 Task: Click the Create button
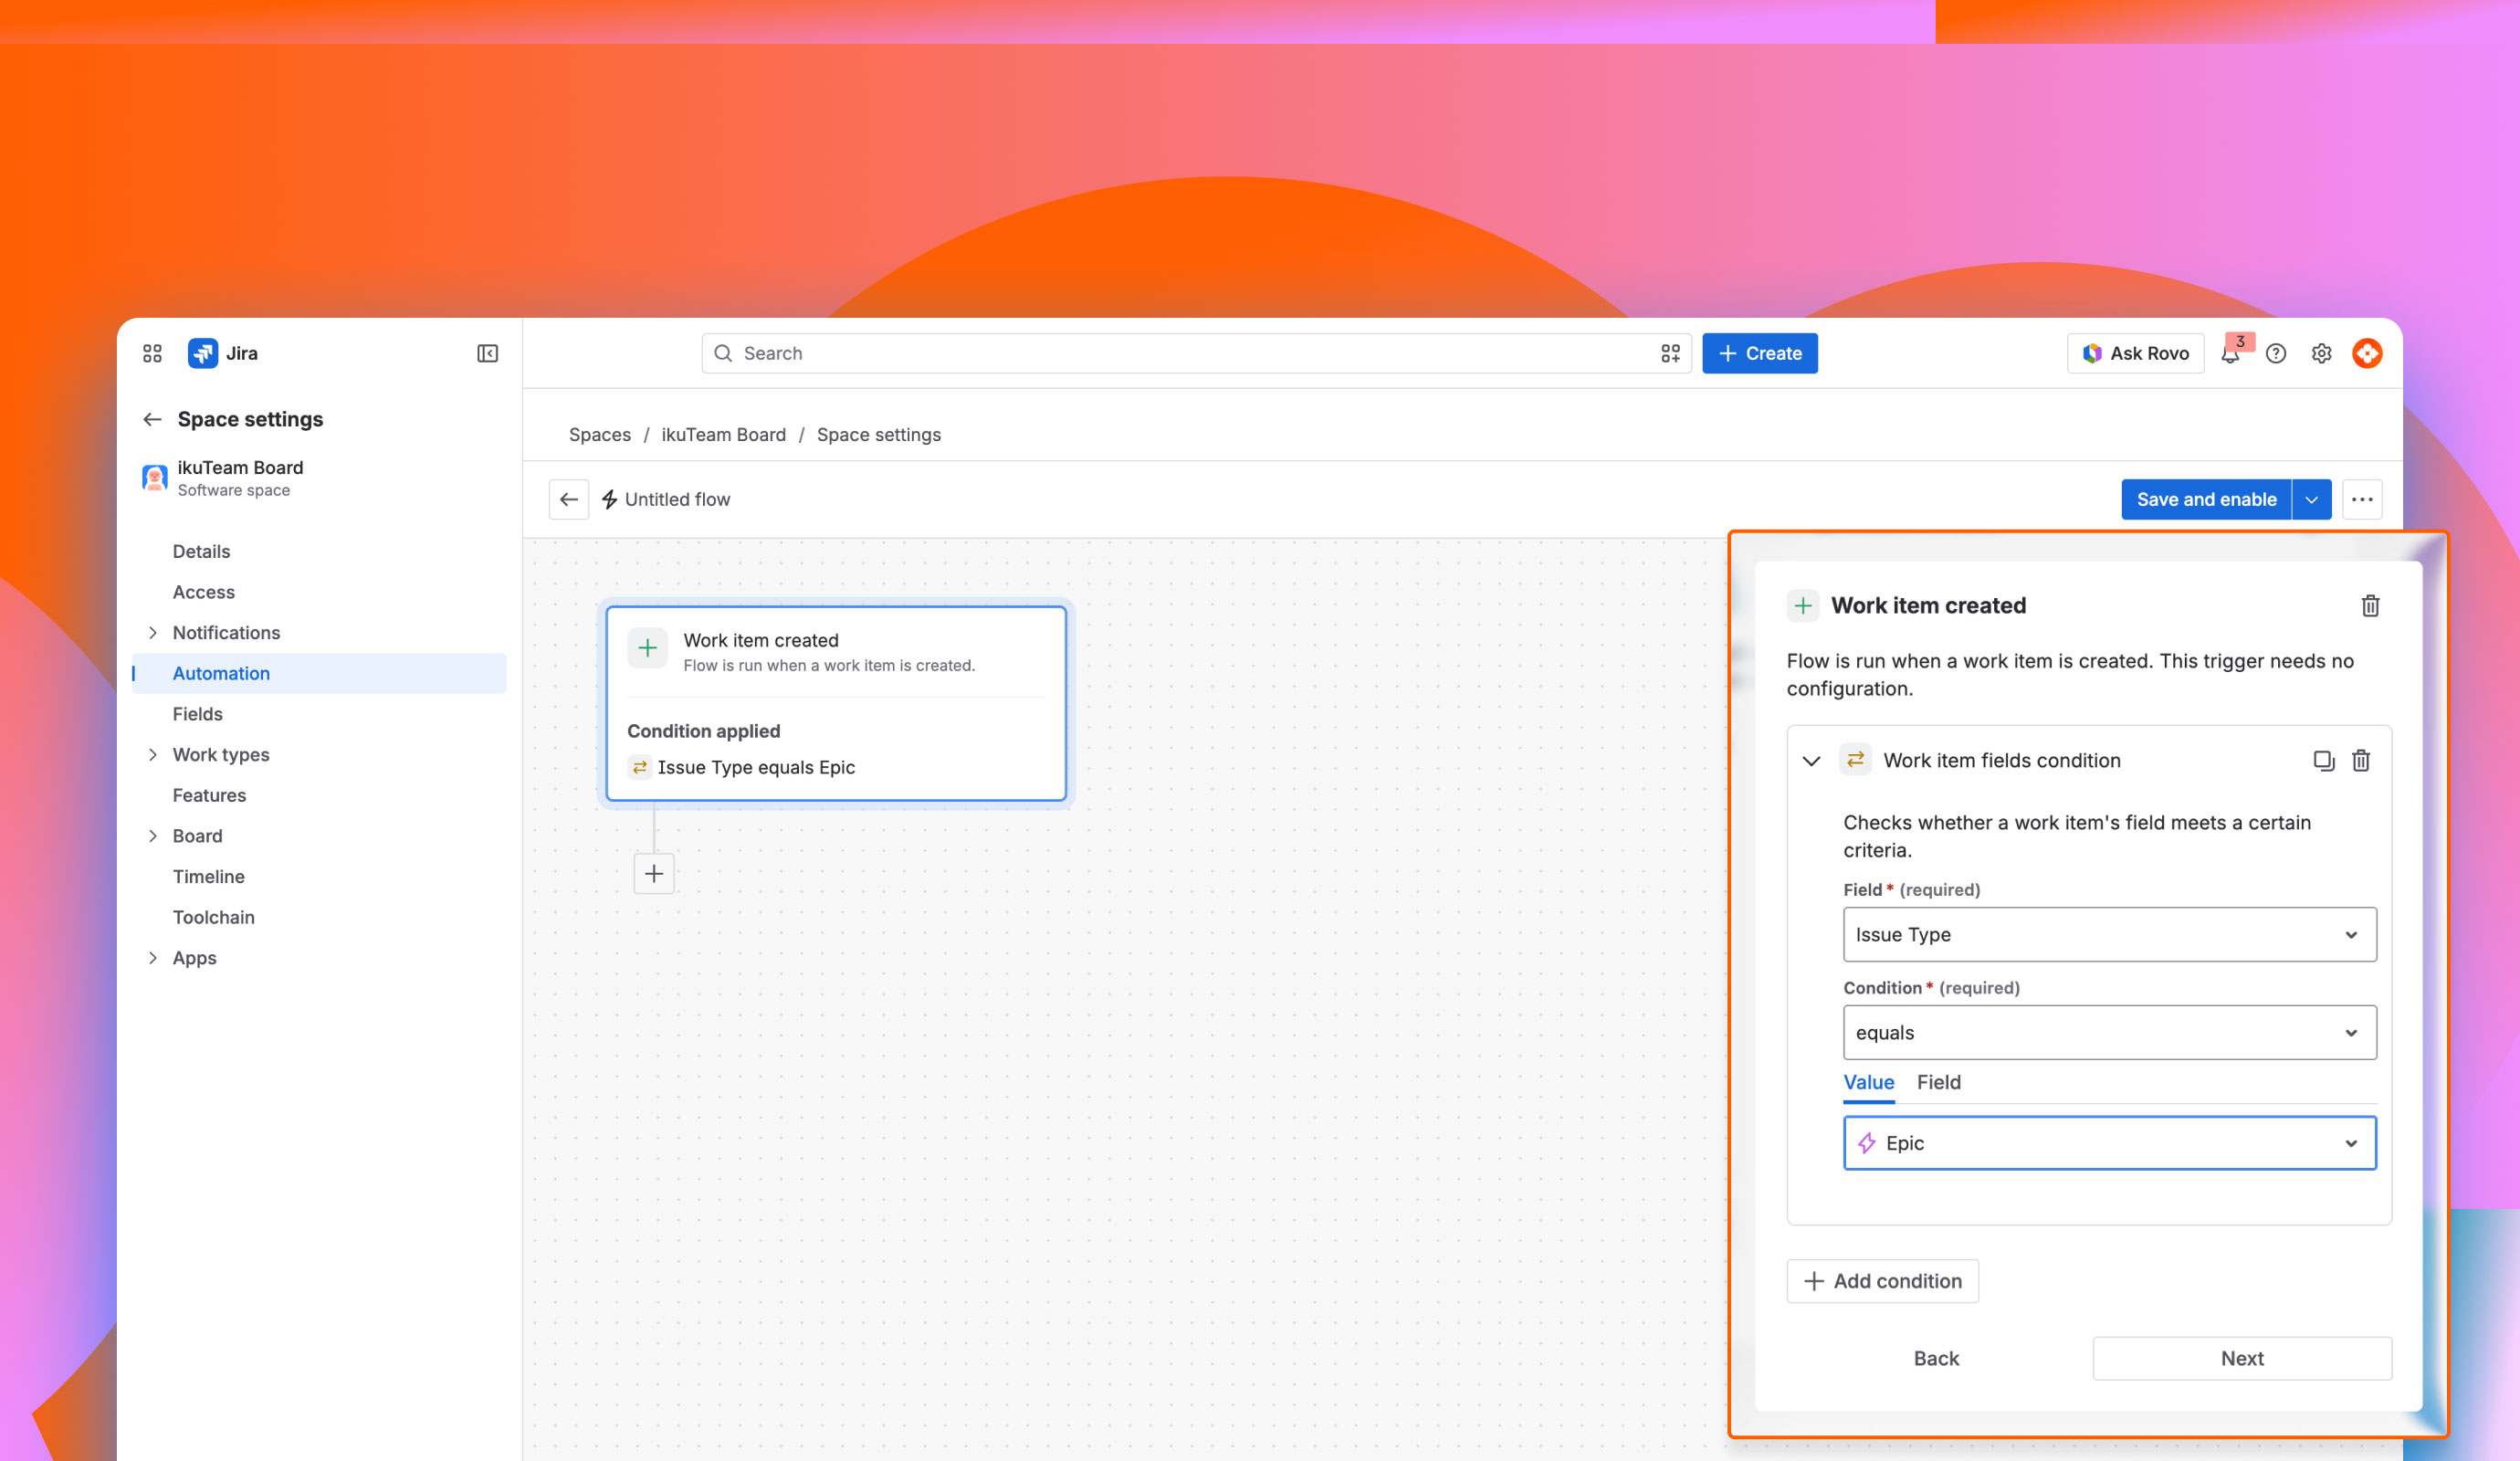point(1759,353)
